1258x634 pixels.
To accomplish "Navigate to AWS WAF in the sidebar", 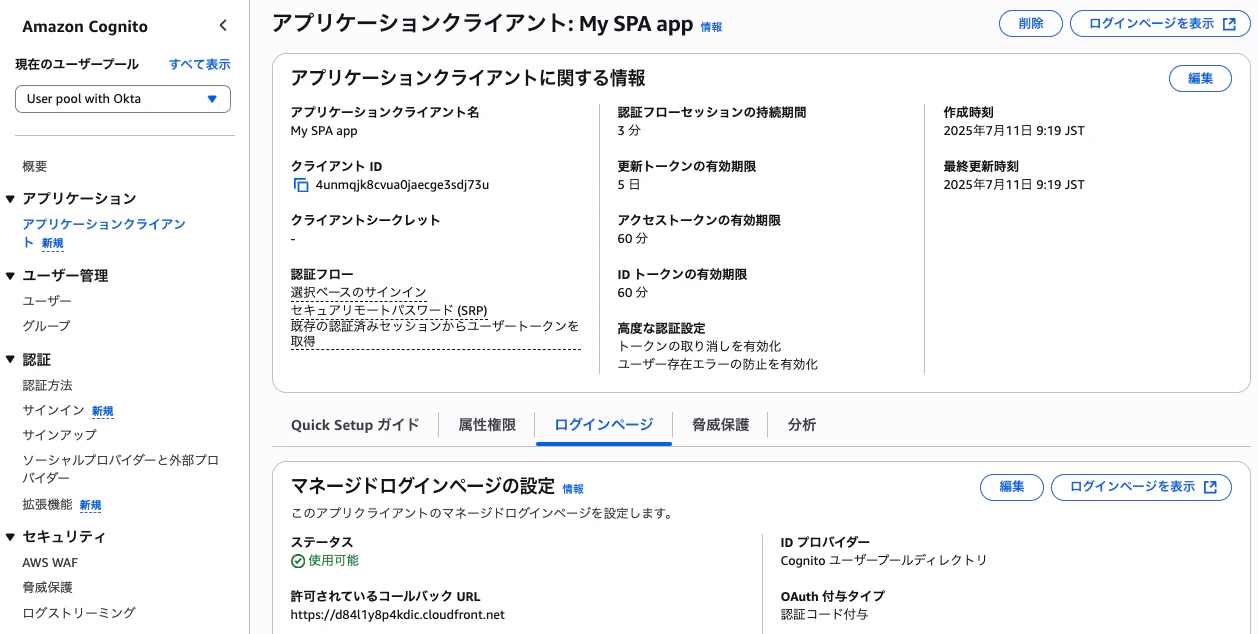I will pyautogui.click(x=50, y=563).
